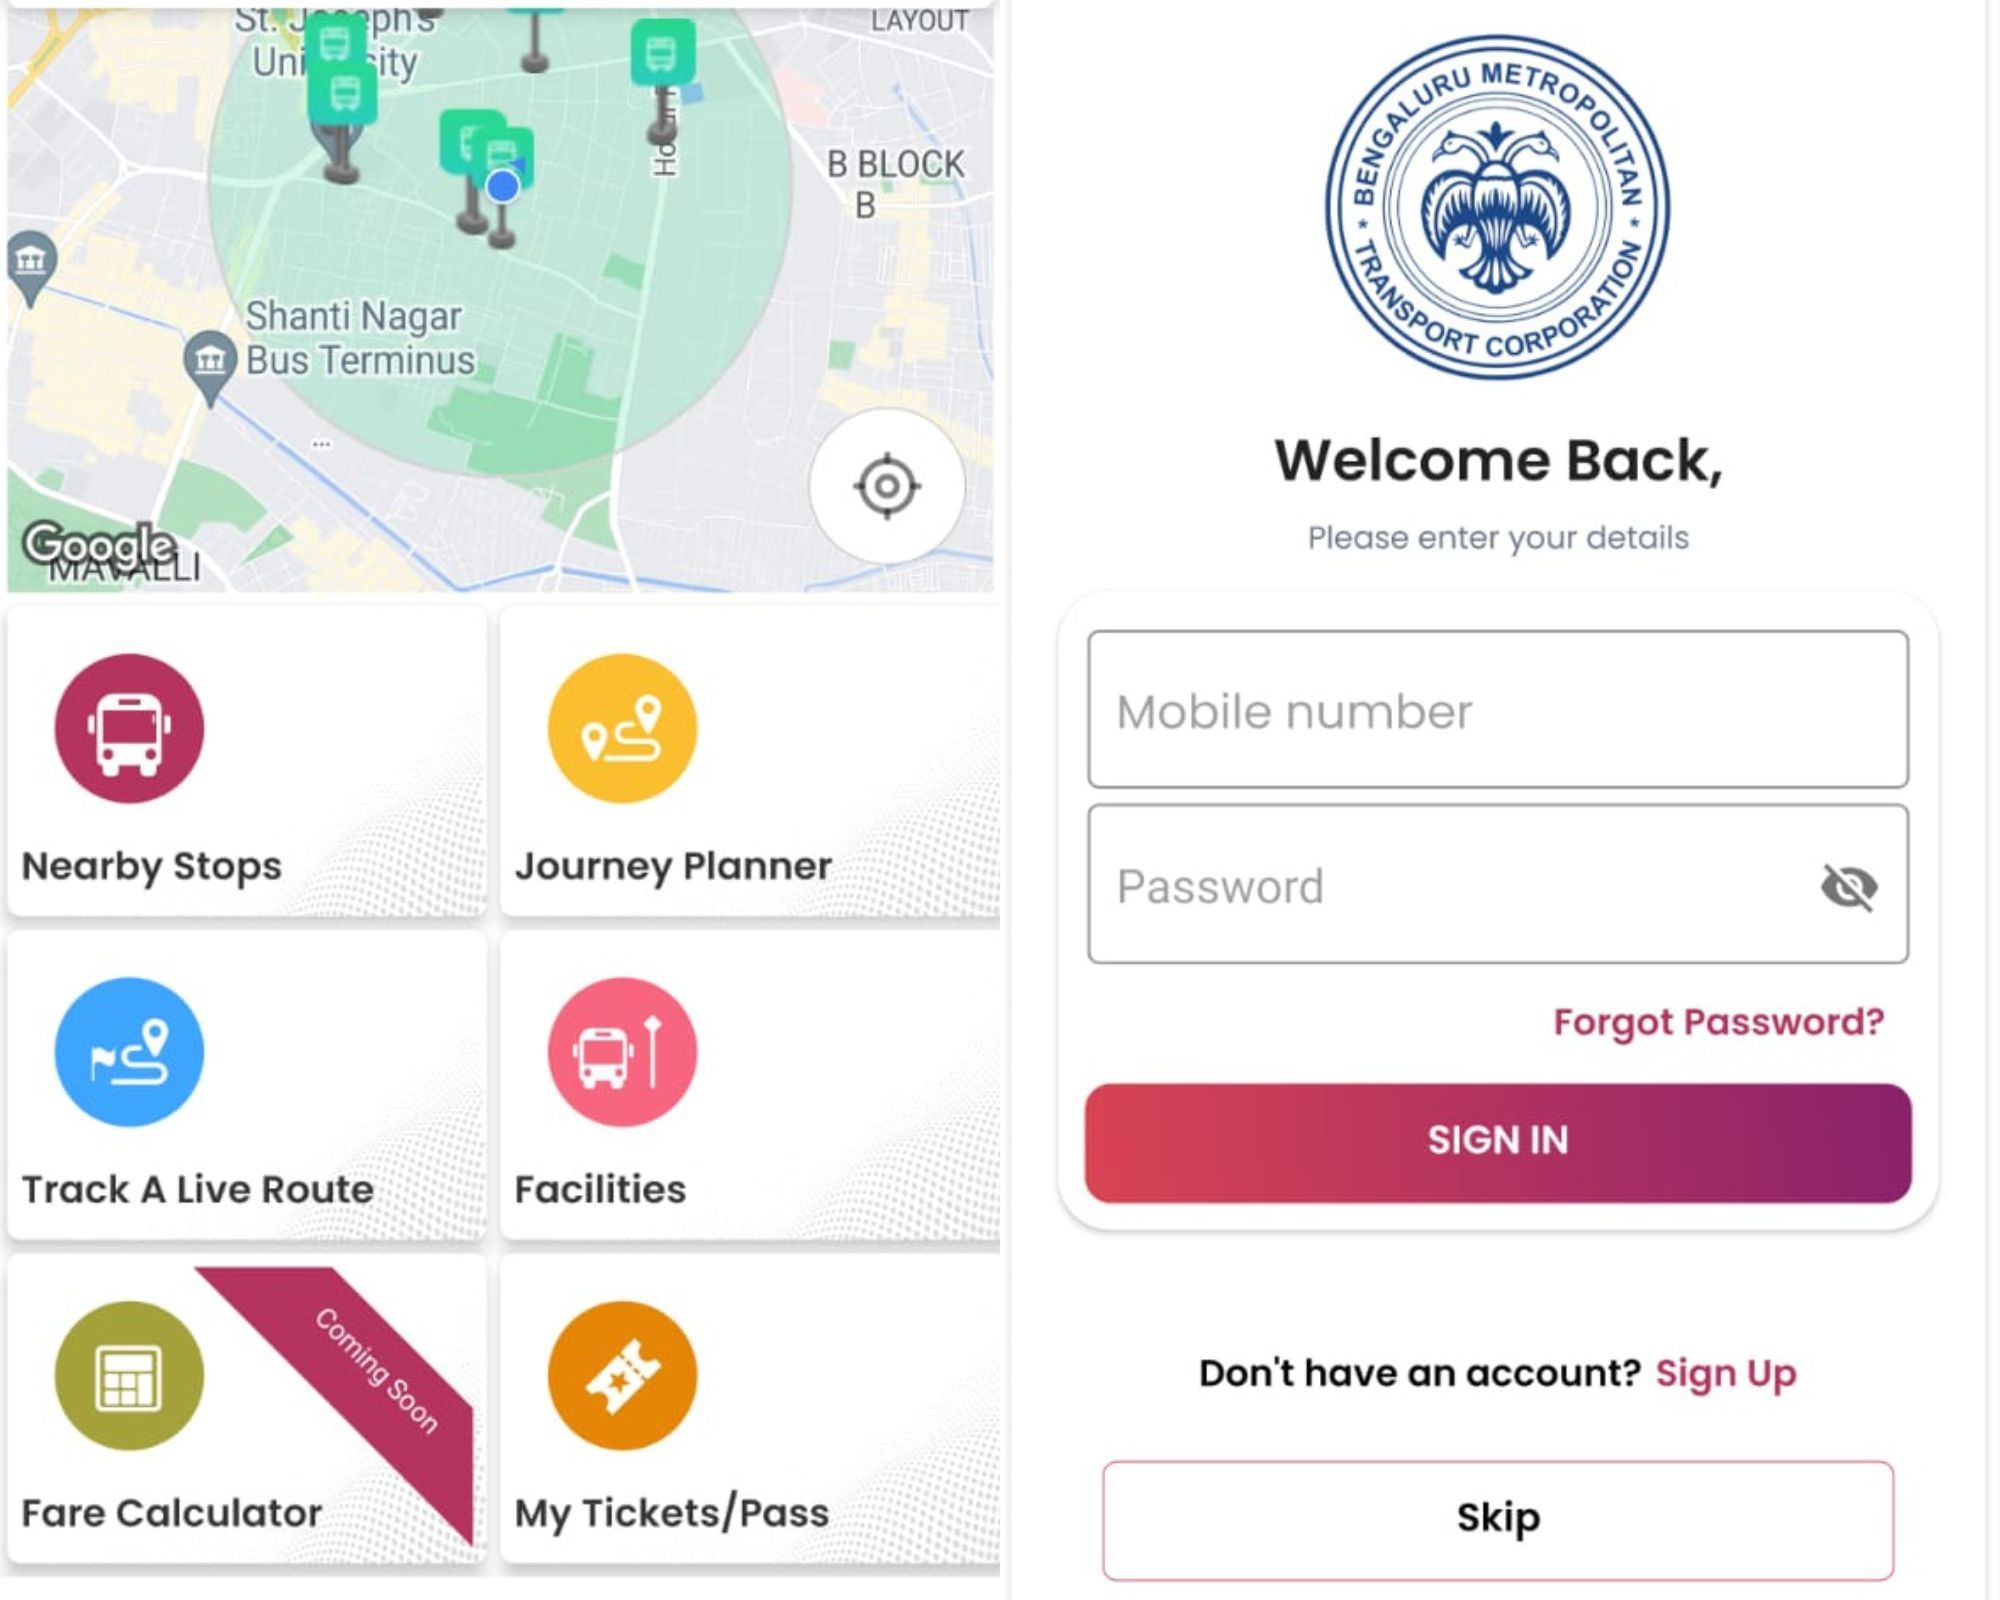Click the BMTC logo emblem
Screen dimensions: 2000x1600
tap(1497, 207)
